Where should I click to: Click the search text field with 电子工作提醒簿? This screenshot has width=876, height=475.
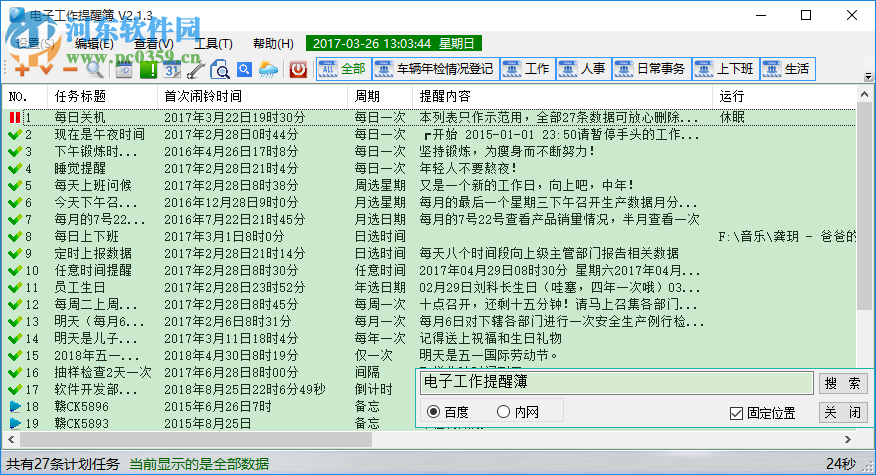[616, 383]
